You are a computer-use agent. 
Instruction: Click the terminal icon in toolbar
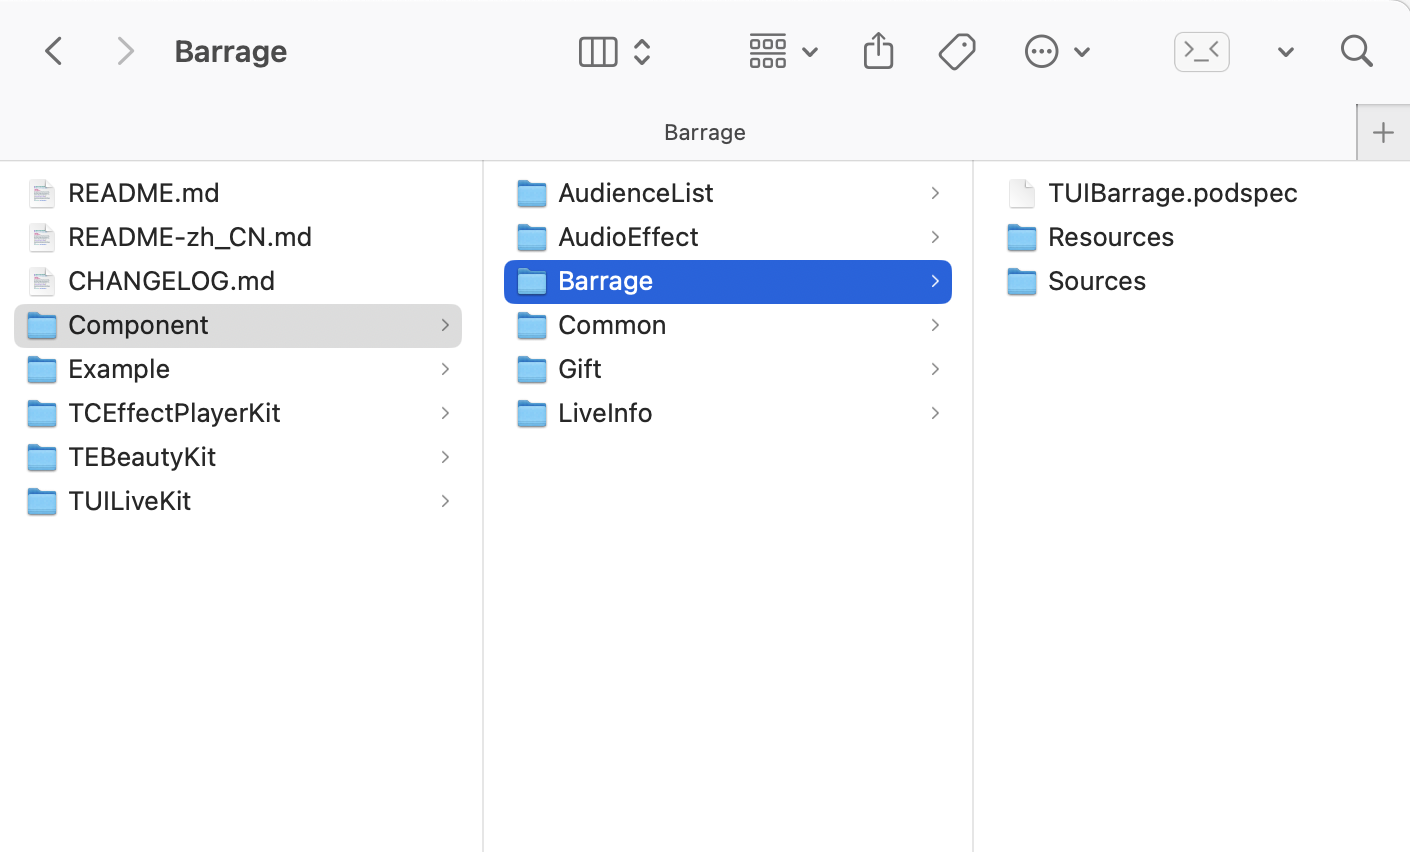(1201, 51)
